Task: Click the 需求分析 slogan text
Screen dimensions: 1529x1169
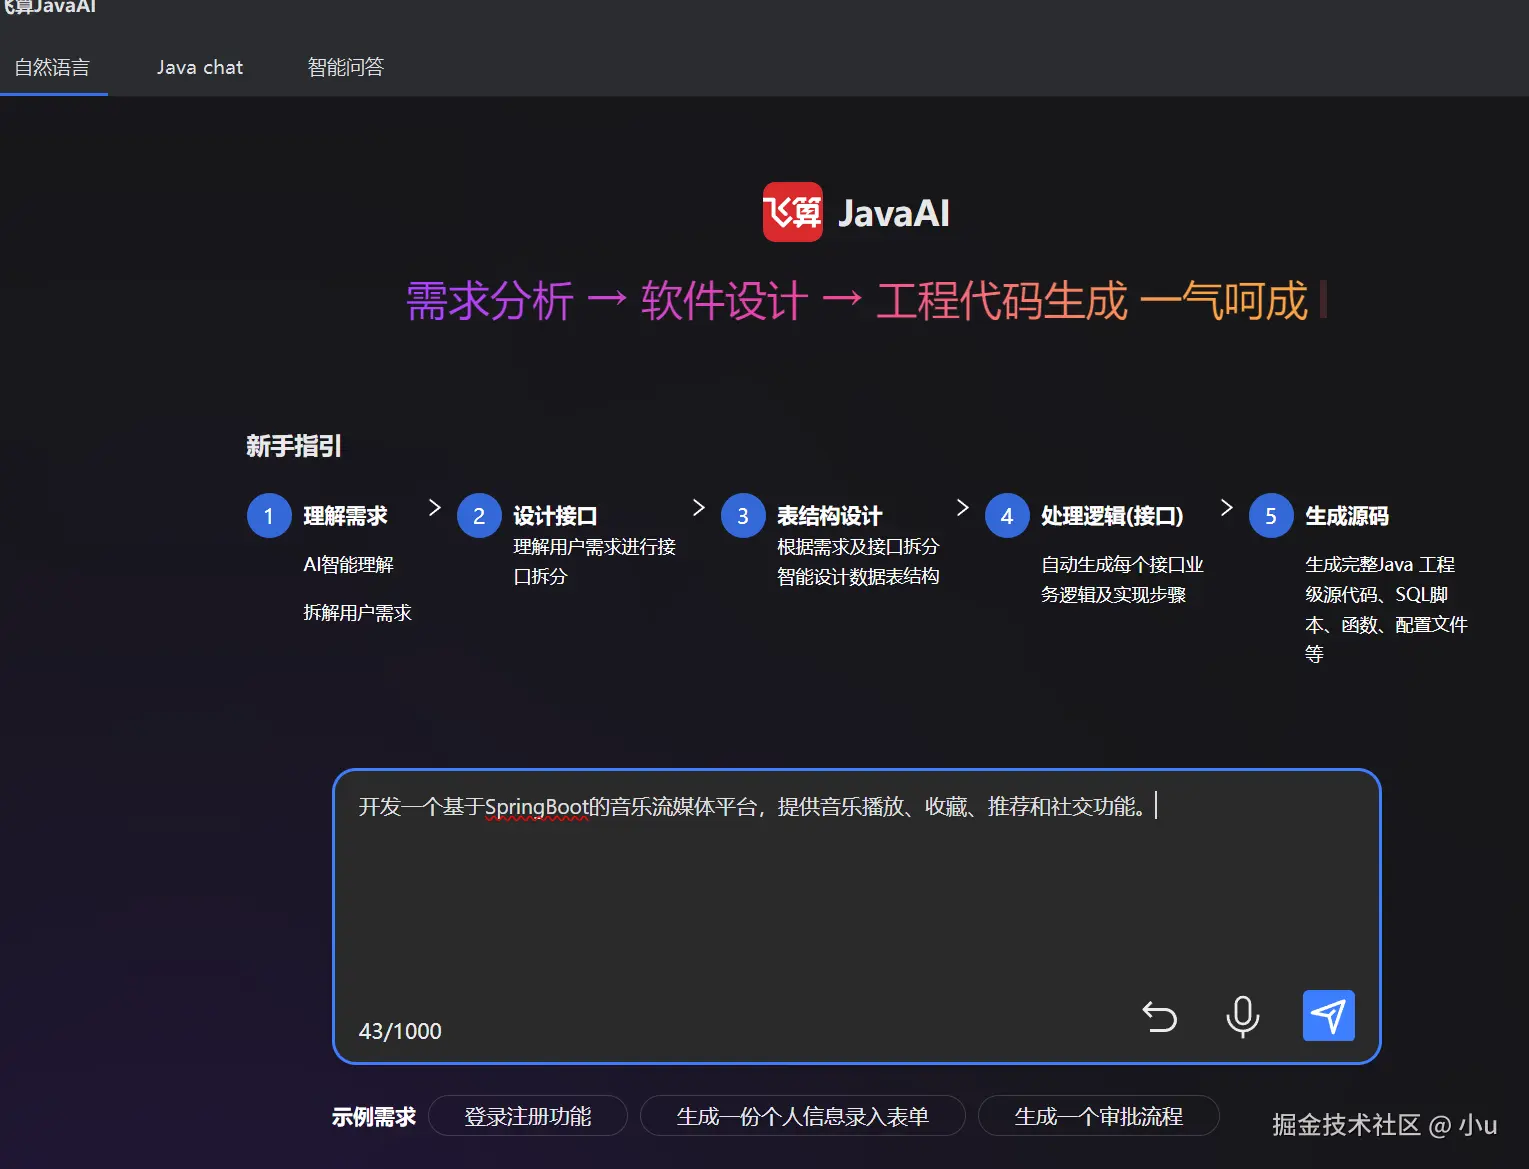Action: (489, 301)
